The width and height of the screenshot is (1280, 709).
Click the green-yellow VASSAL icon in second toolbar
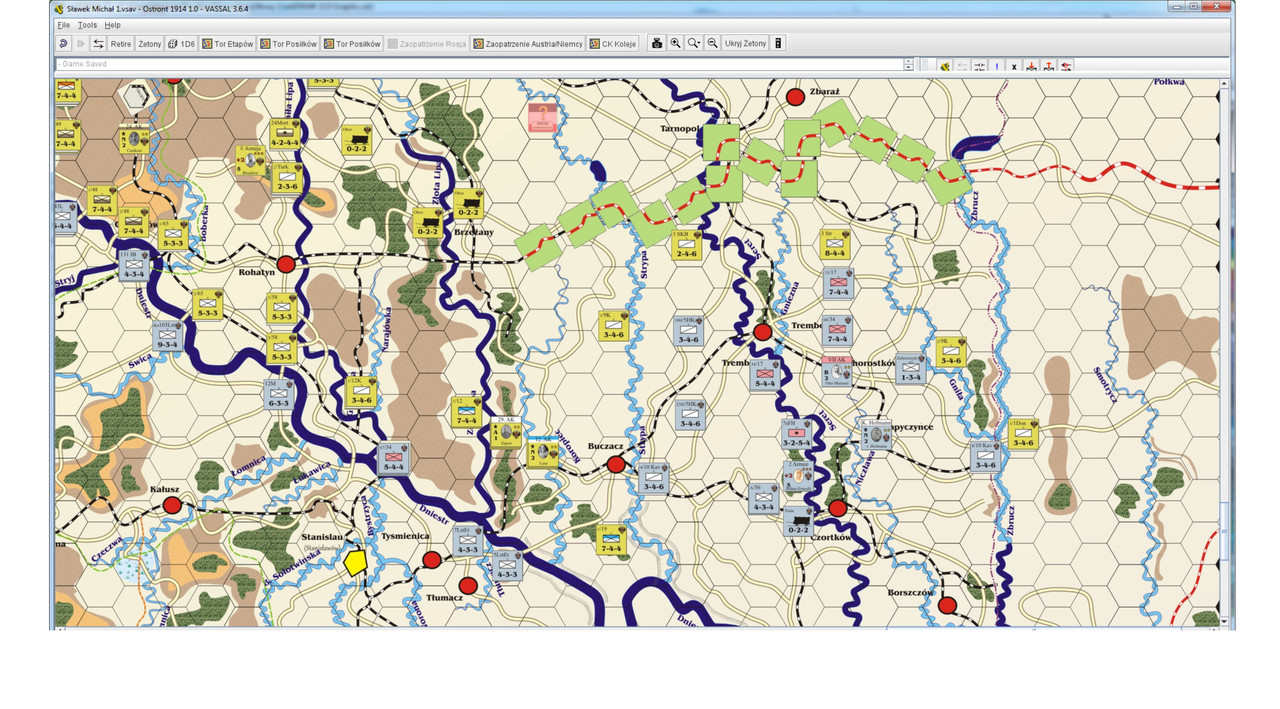pyautogui.click(x=945, y=66)
